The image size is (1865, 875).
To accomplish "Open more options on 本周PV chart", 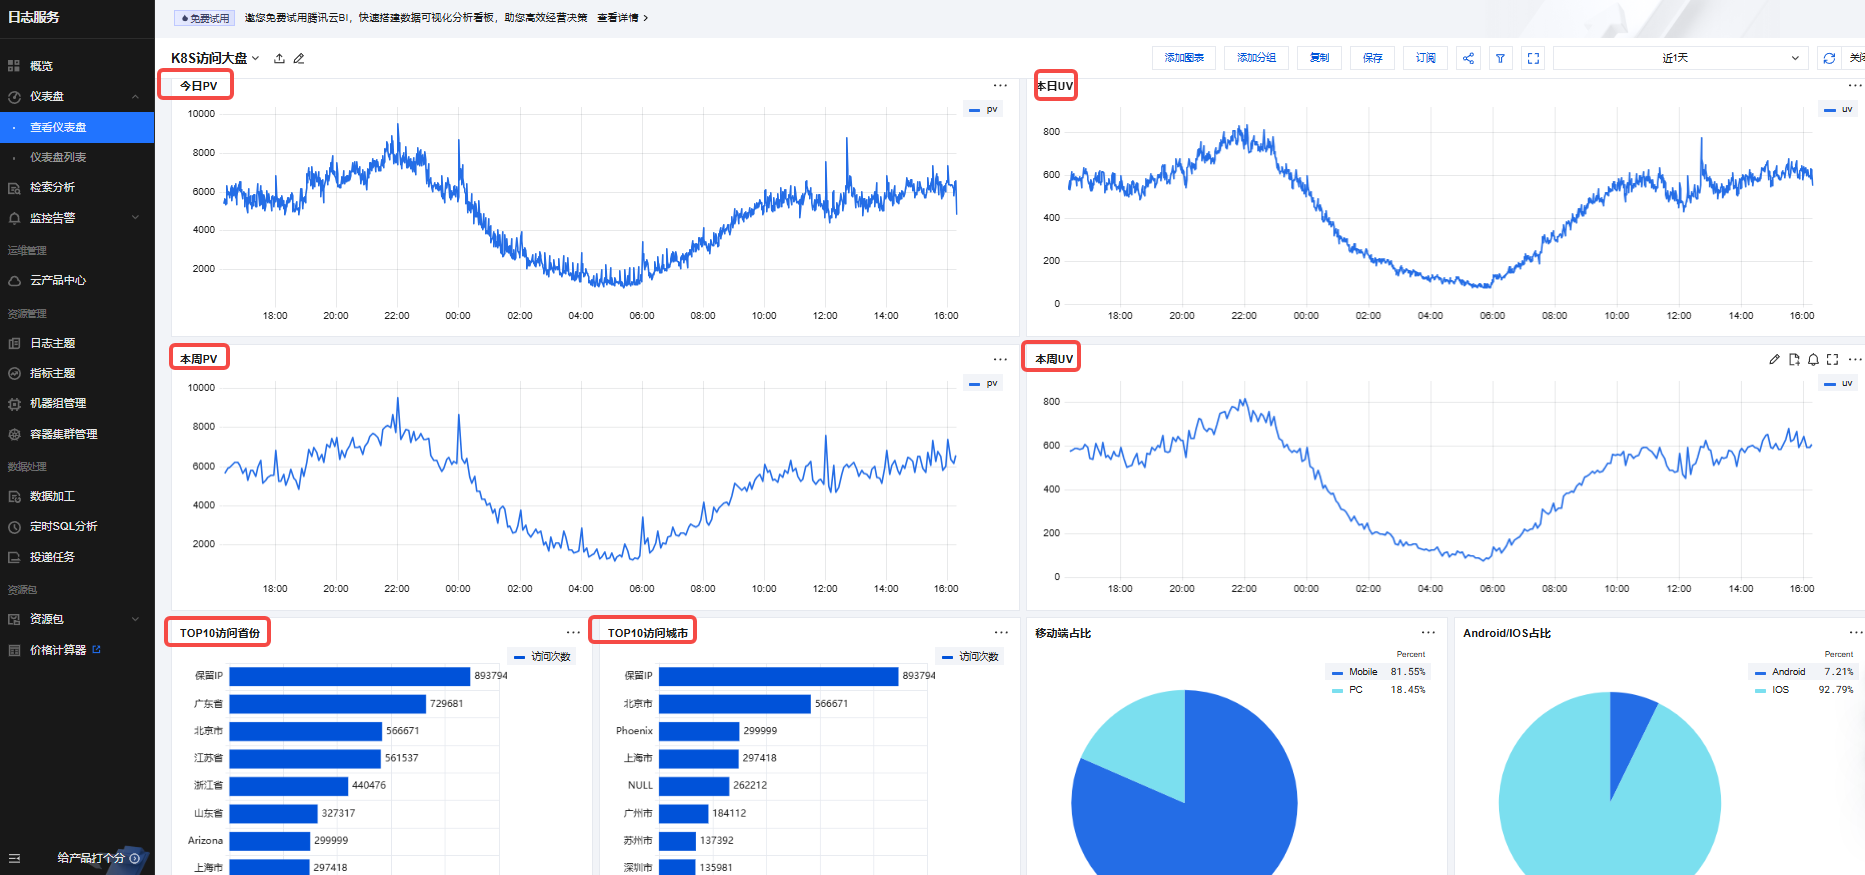I will pos(1000,359).
